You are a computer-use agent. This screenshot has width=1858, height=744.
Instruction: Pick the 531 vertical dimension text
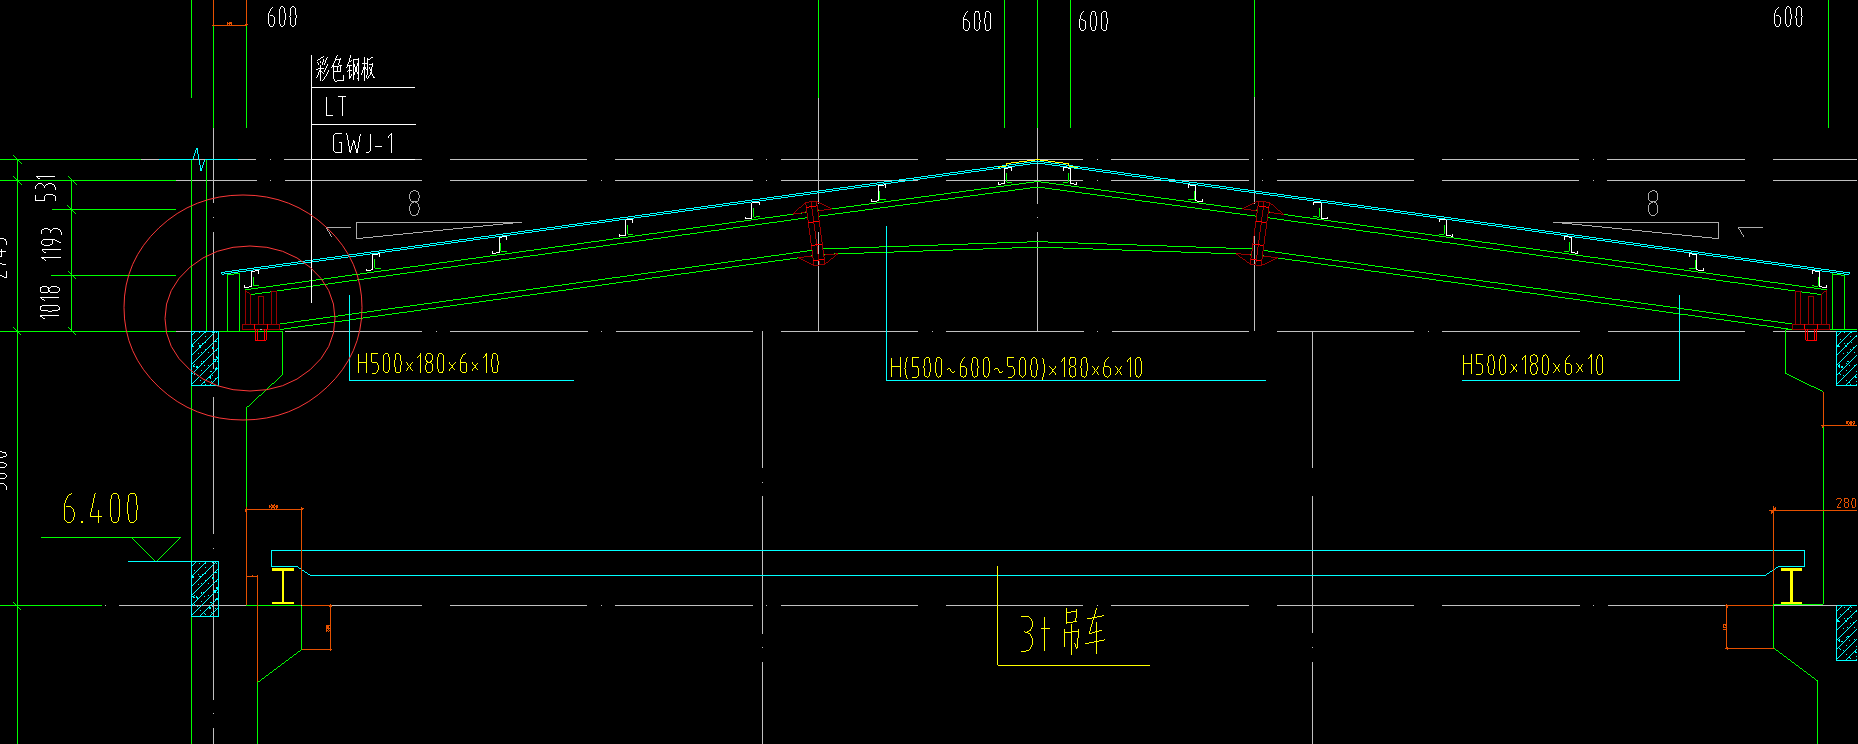(46, 188)
